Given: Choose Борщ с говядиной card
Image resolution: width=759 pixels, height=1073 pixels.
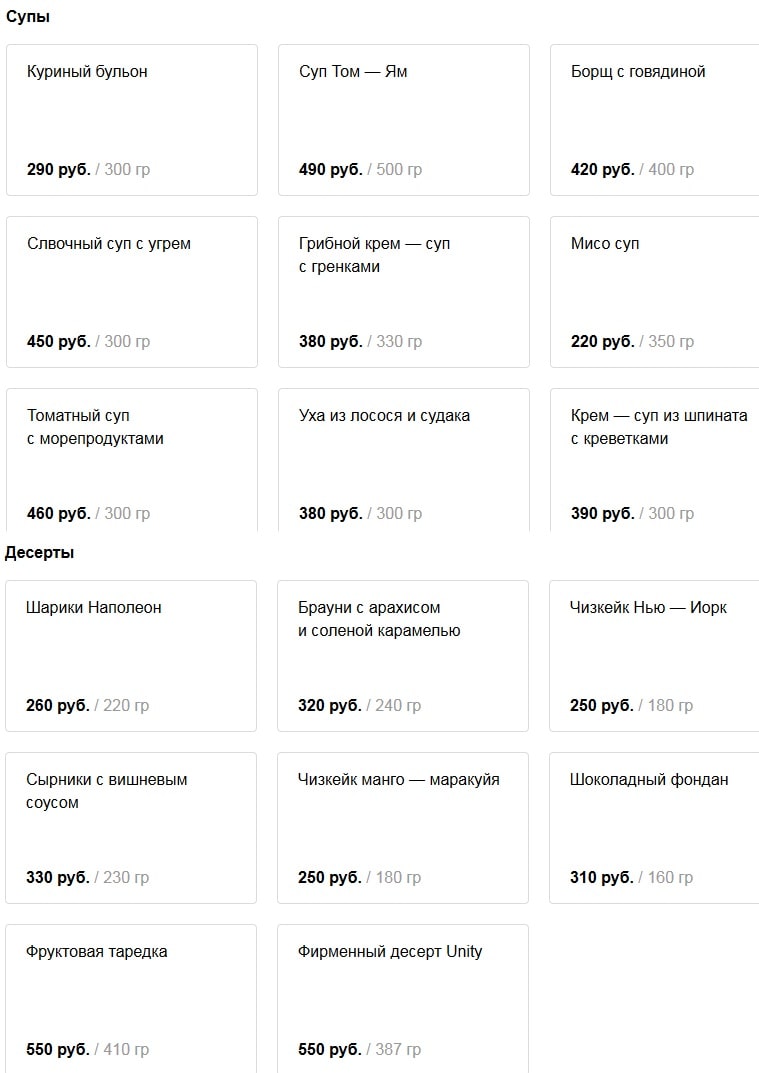Looking at the screenshot, I should pyautogui.click(x=654, y=120).
